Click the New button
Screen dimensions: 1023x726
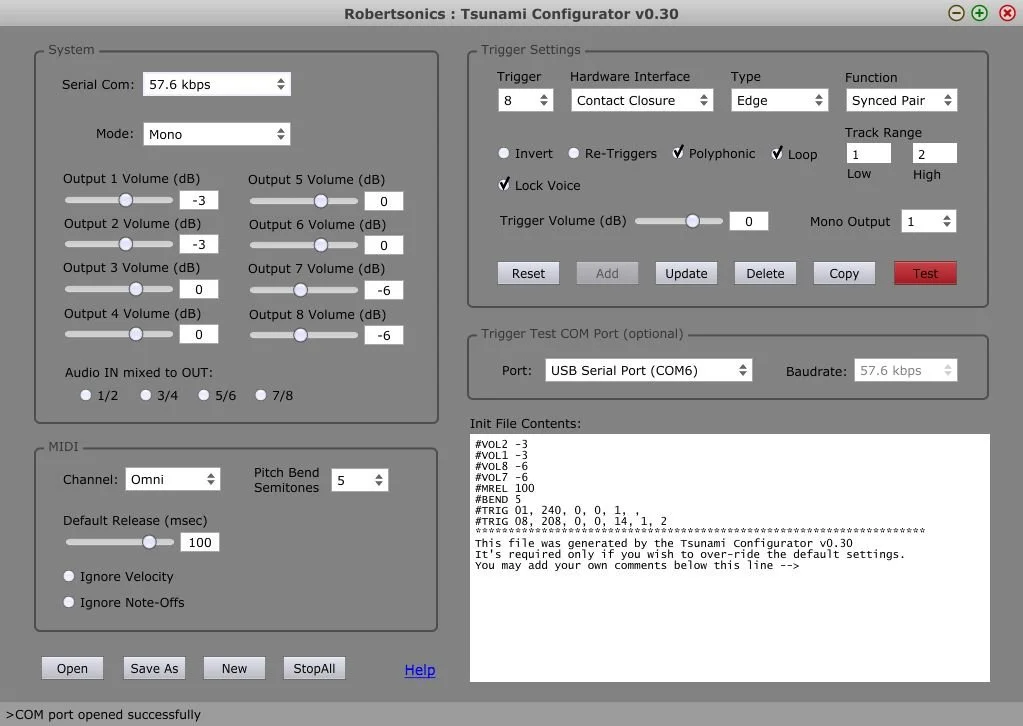(x=234, y=668)
